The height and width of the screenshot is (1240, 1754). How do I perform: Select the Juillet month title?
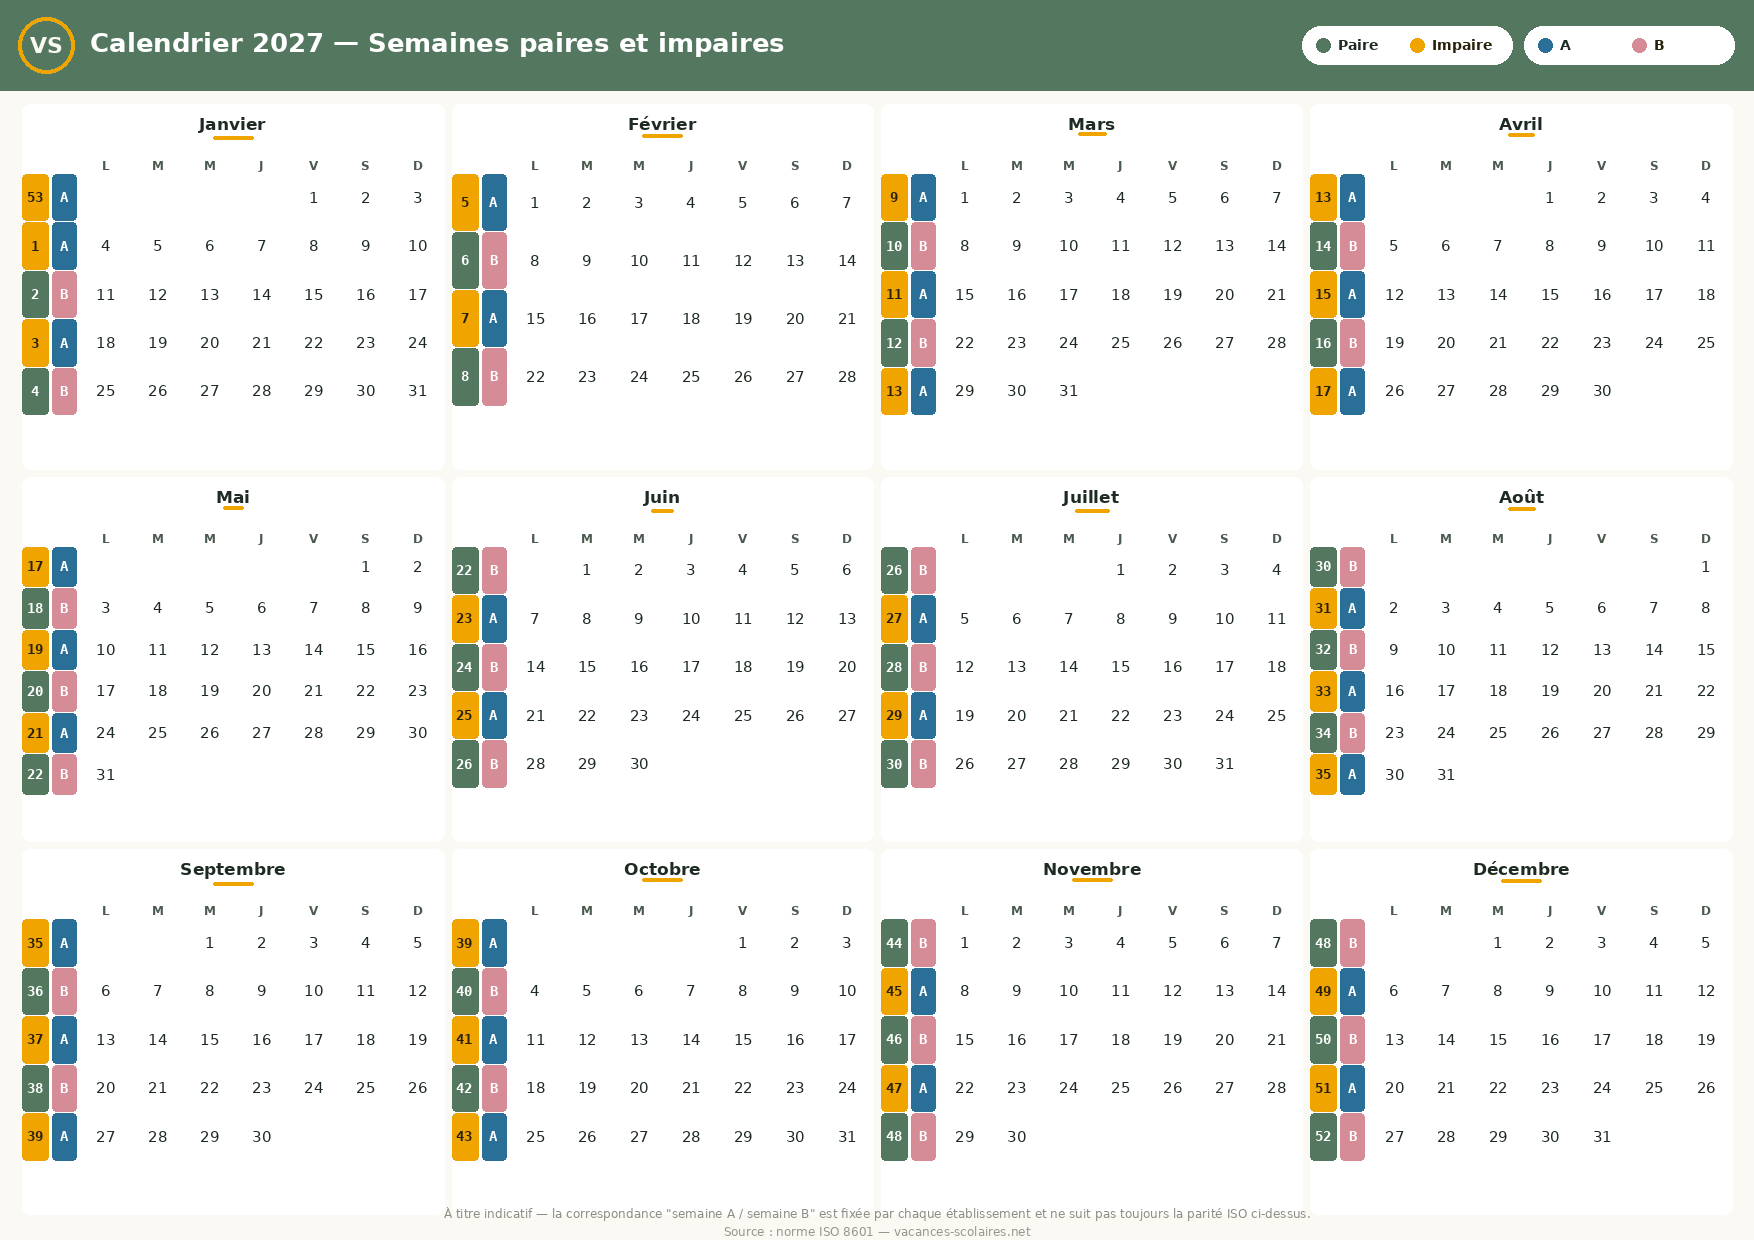pos(1091,497)
